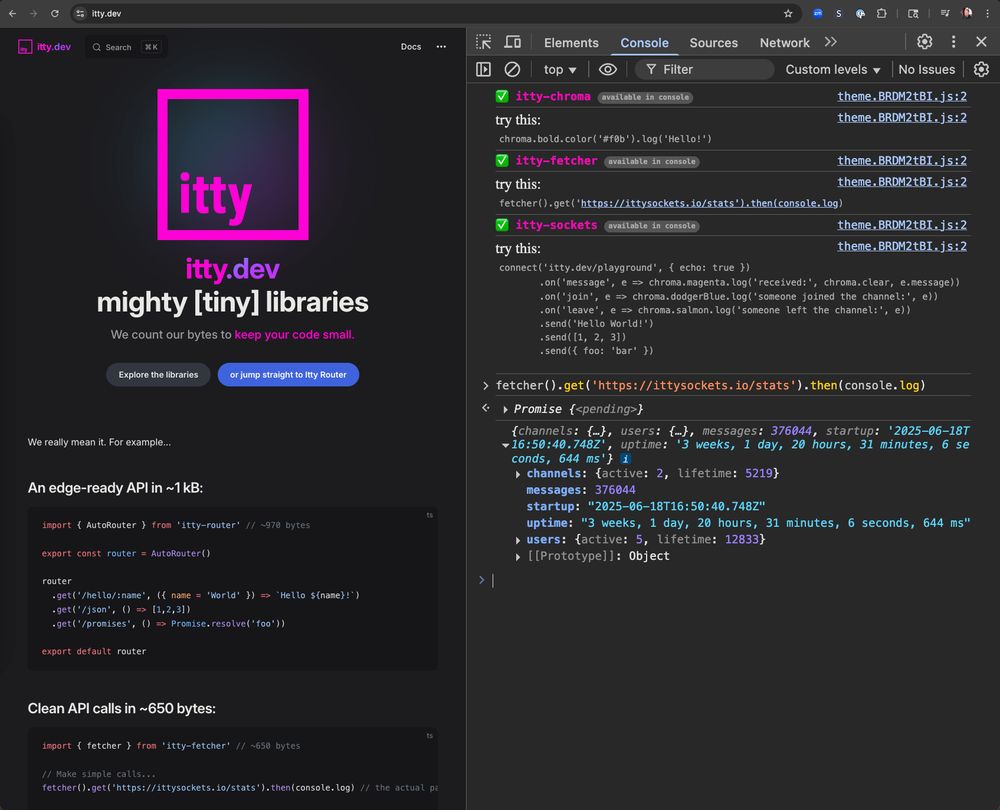The image size is (1000, 810).
Task: Open Docs in the site header
Action: point(411,47)
